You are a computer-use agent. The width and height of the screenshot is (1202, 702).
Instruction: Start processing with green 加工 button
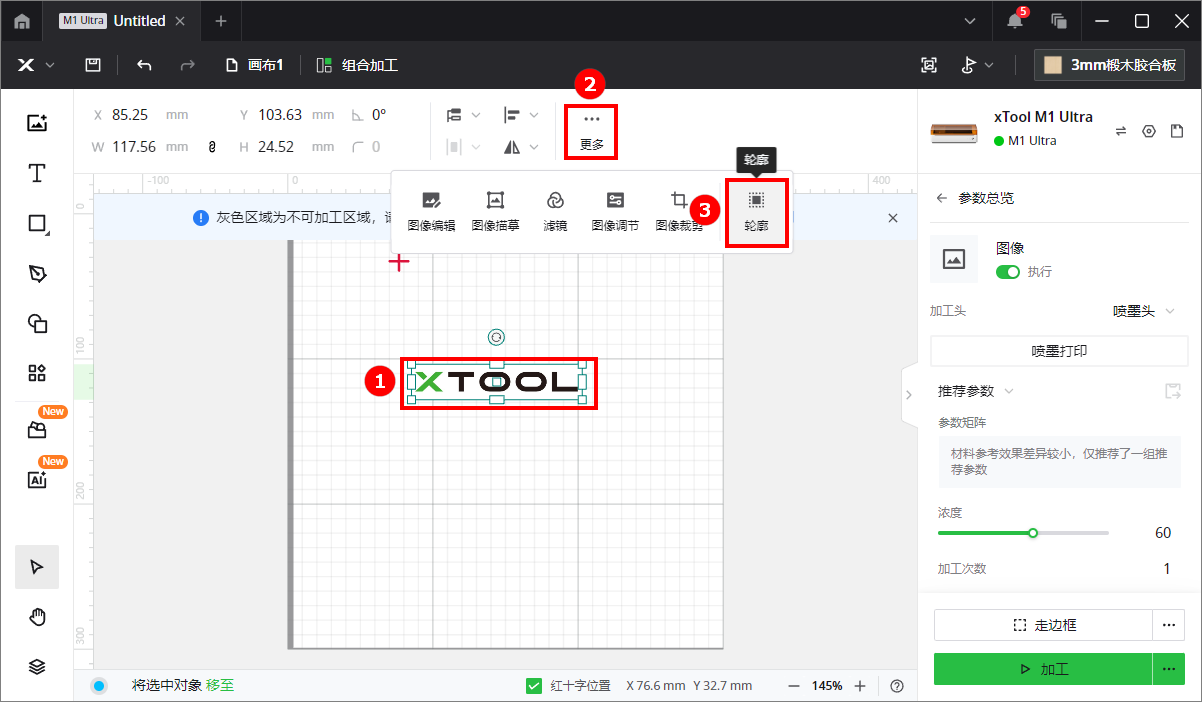tap(1043, 669)
